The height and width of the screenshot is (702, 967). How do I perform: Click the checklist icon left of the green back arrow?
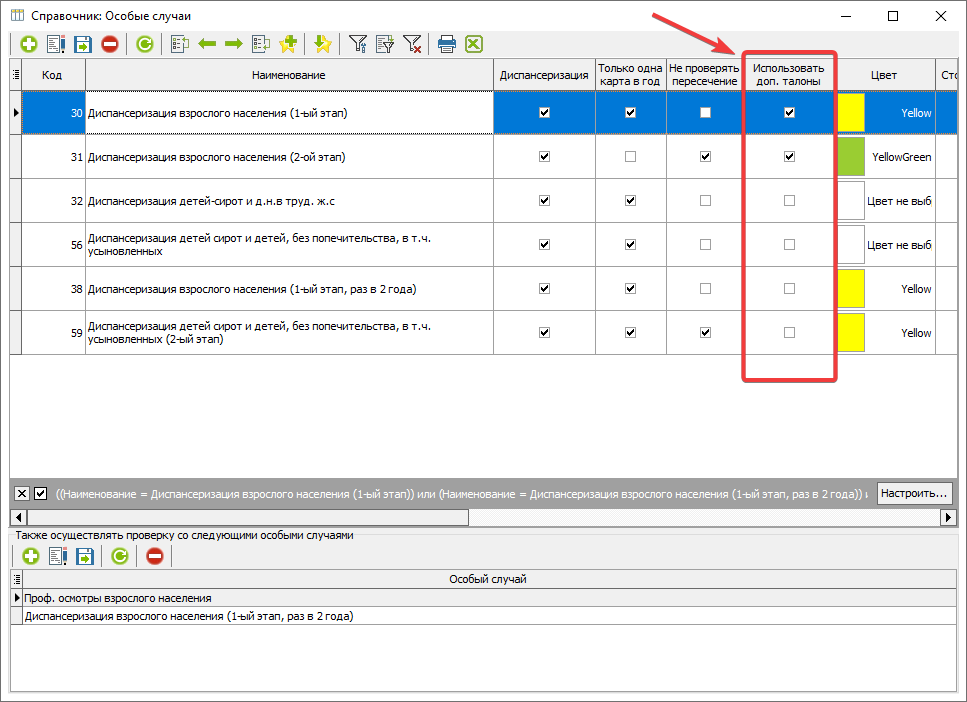pos(179,44)
